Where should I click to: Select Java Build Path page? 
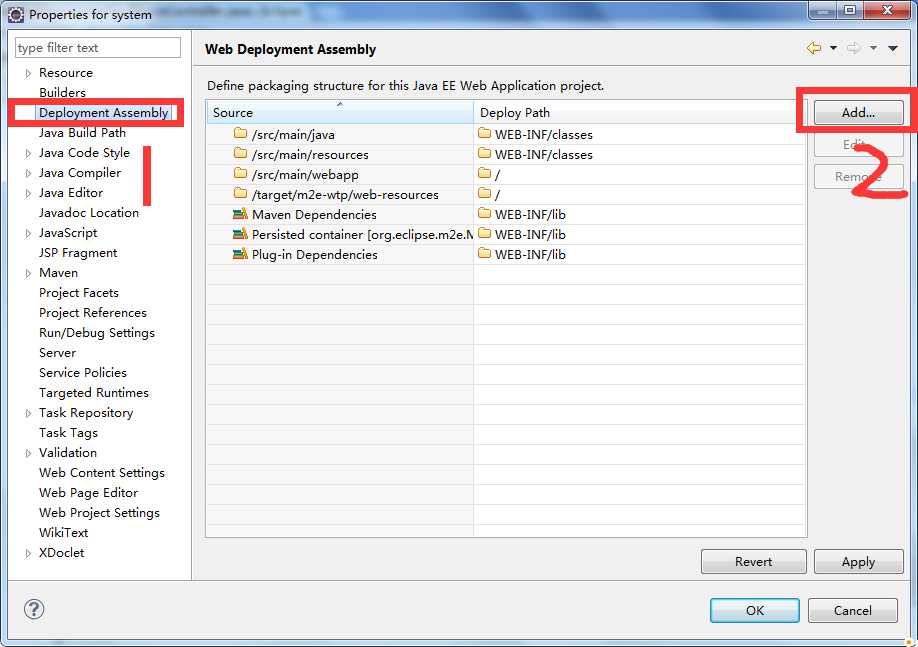click(x=83, y=132)
